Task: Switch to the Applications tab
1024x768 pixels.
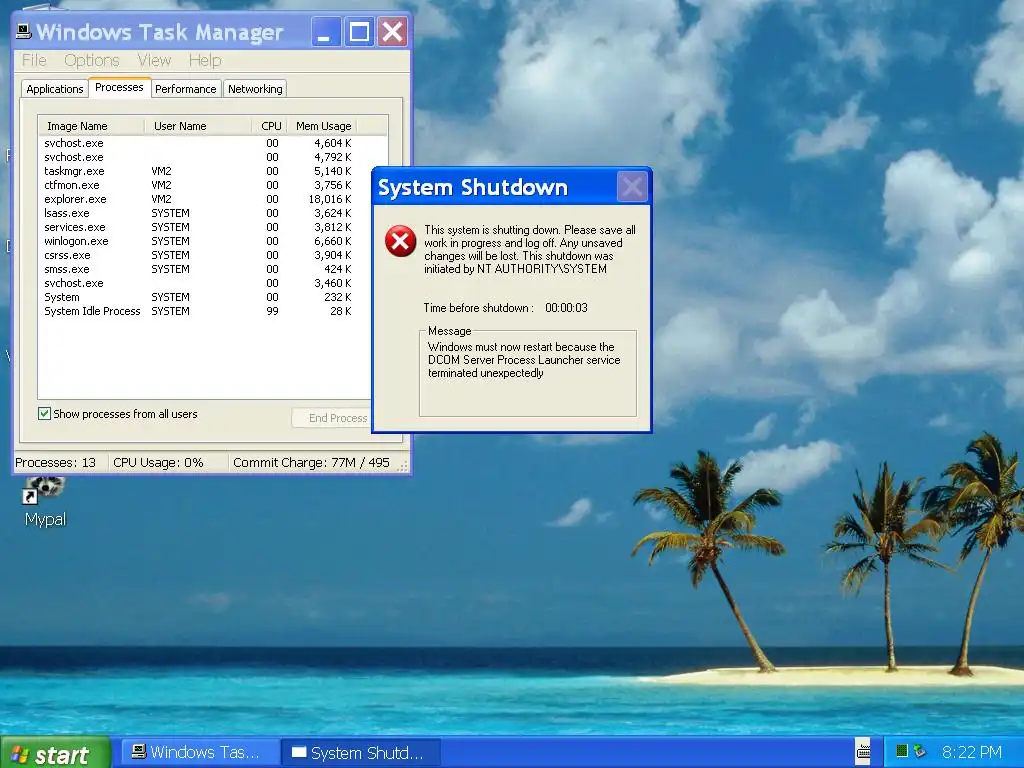Action: point(55,89)
